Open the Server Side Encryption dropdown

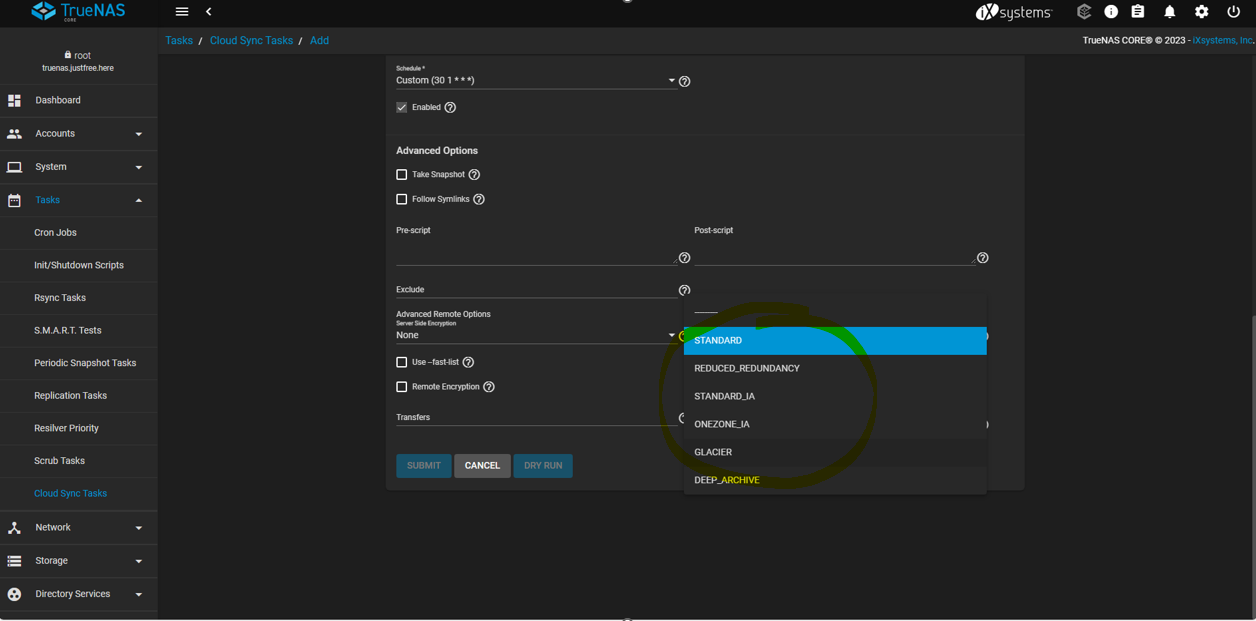pos(535,335)
